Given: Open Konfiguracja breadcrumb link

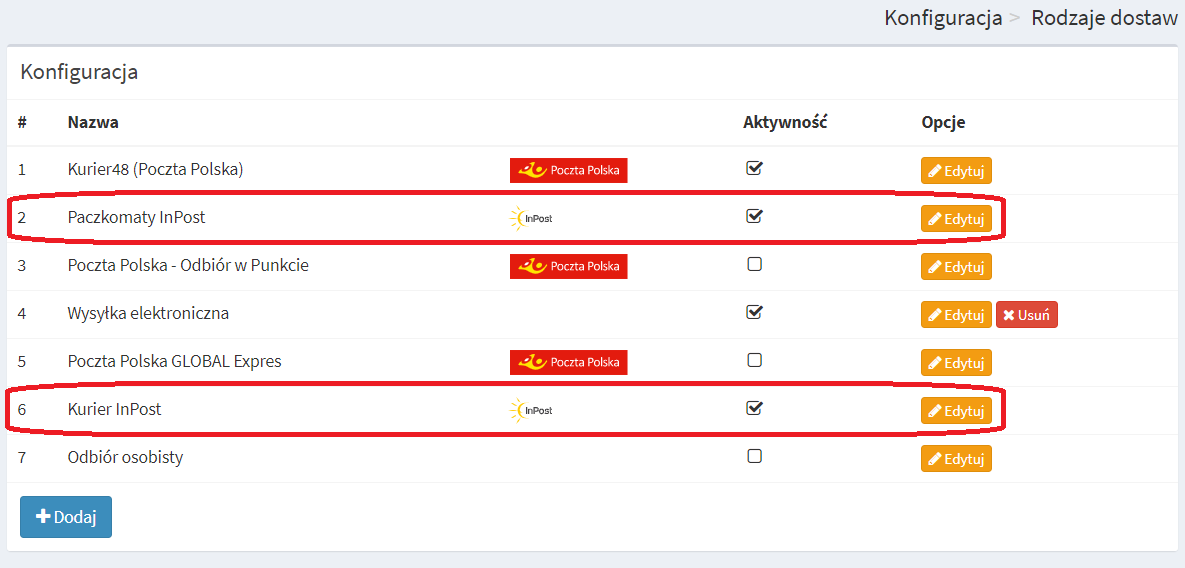Looking at the screenshot, I should pos(943,18).
